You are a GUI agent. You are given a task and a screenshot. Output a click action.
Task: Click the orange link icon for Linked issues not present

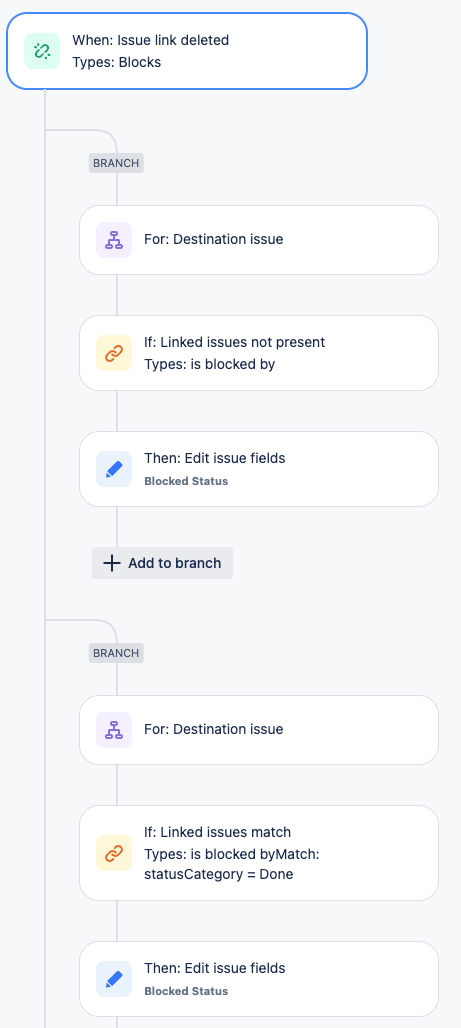click(114, 353)
